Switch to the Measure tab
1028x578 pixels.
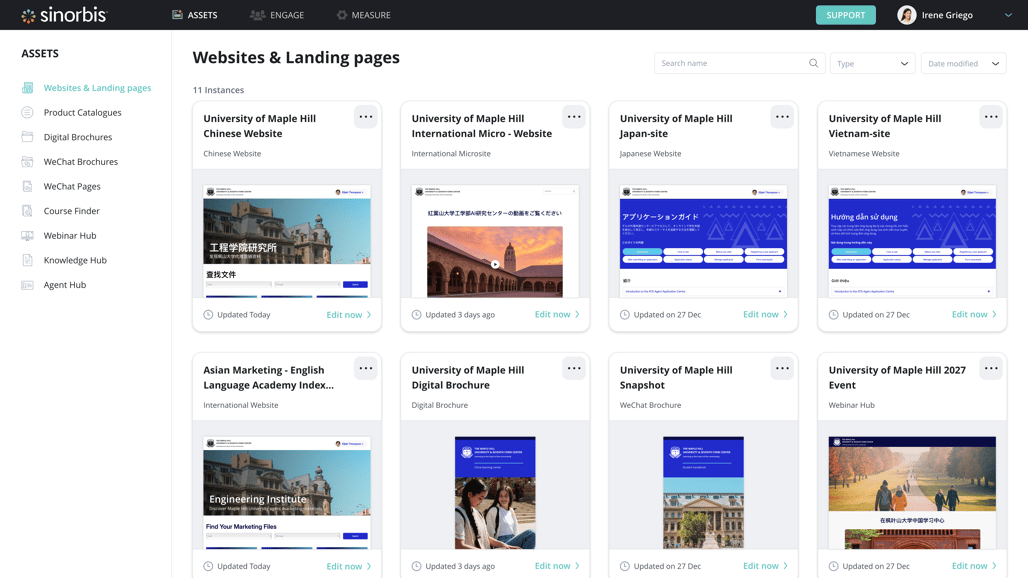(363, 15)
